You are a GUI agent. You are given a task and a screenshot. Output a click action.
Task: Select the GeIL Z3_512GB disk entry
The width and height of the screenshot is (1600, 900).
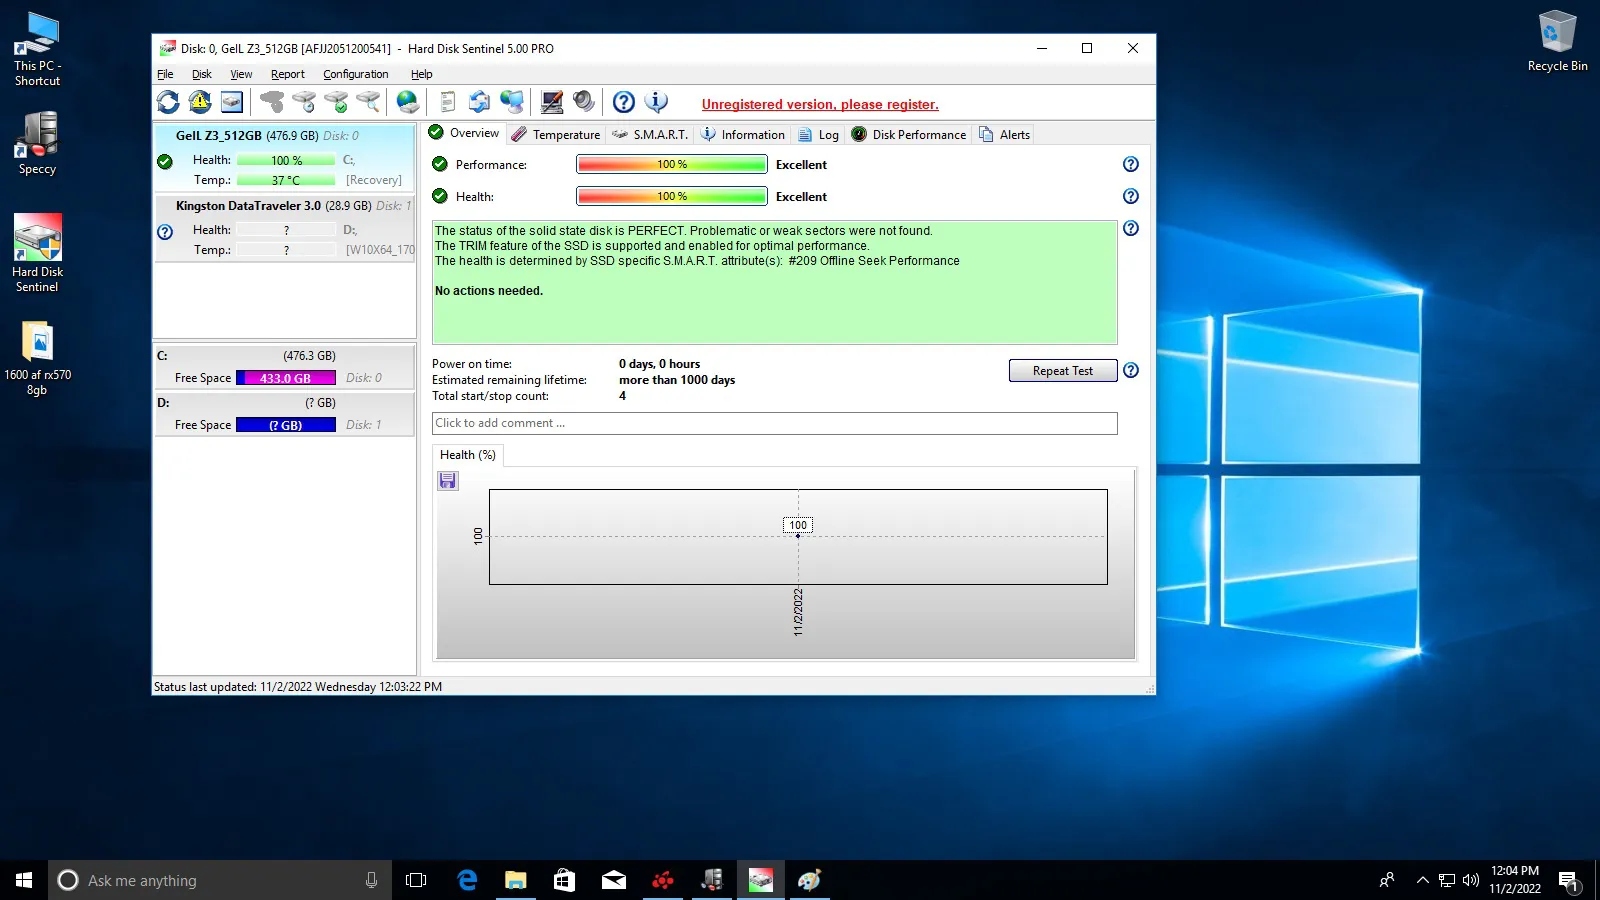tap(284, 157)
